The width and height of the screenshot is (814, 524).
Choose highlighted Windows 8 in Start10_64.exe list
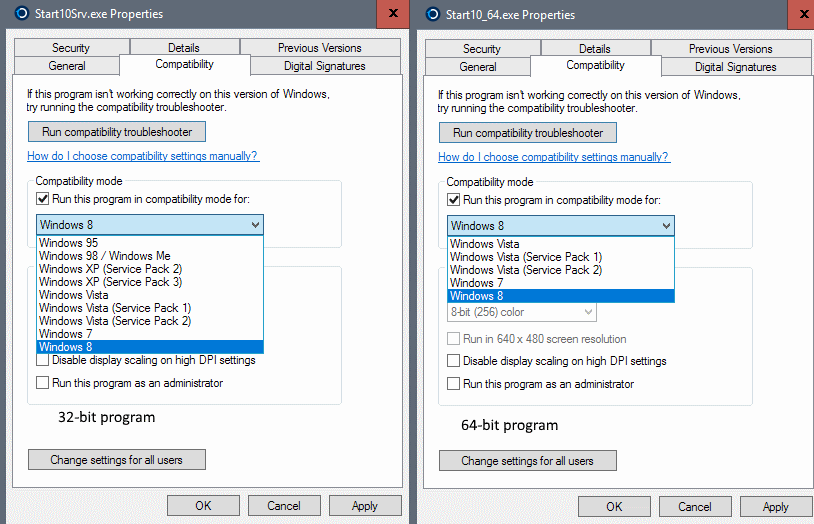[x=561, y=296]
